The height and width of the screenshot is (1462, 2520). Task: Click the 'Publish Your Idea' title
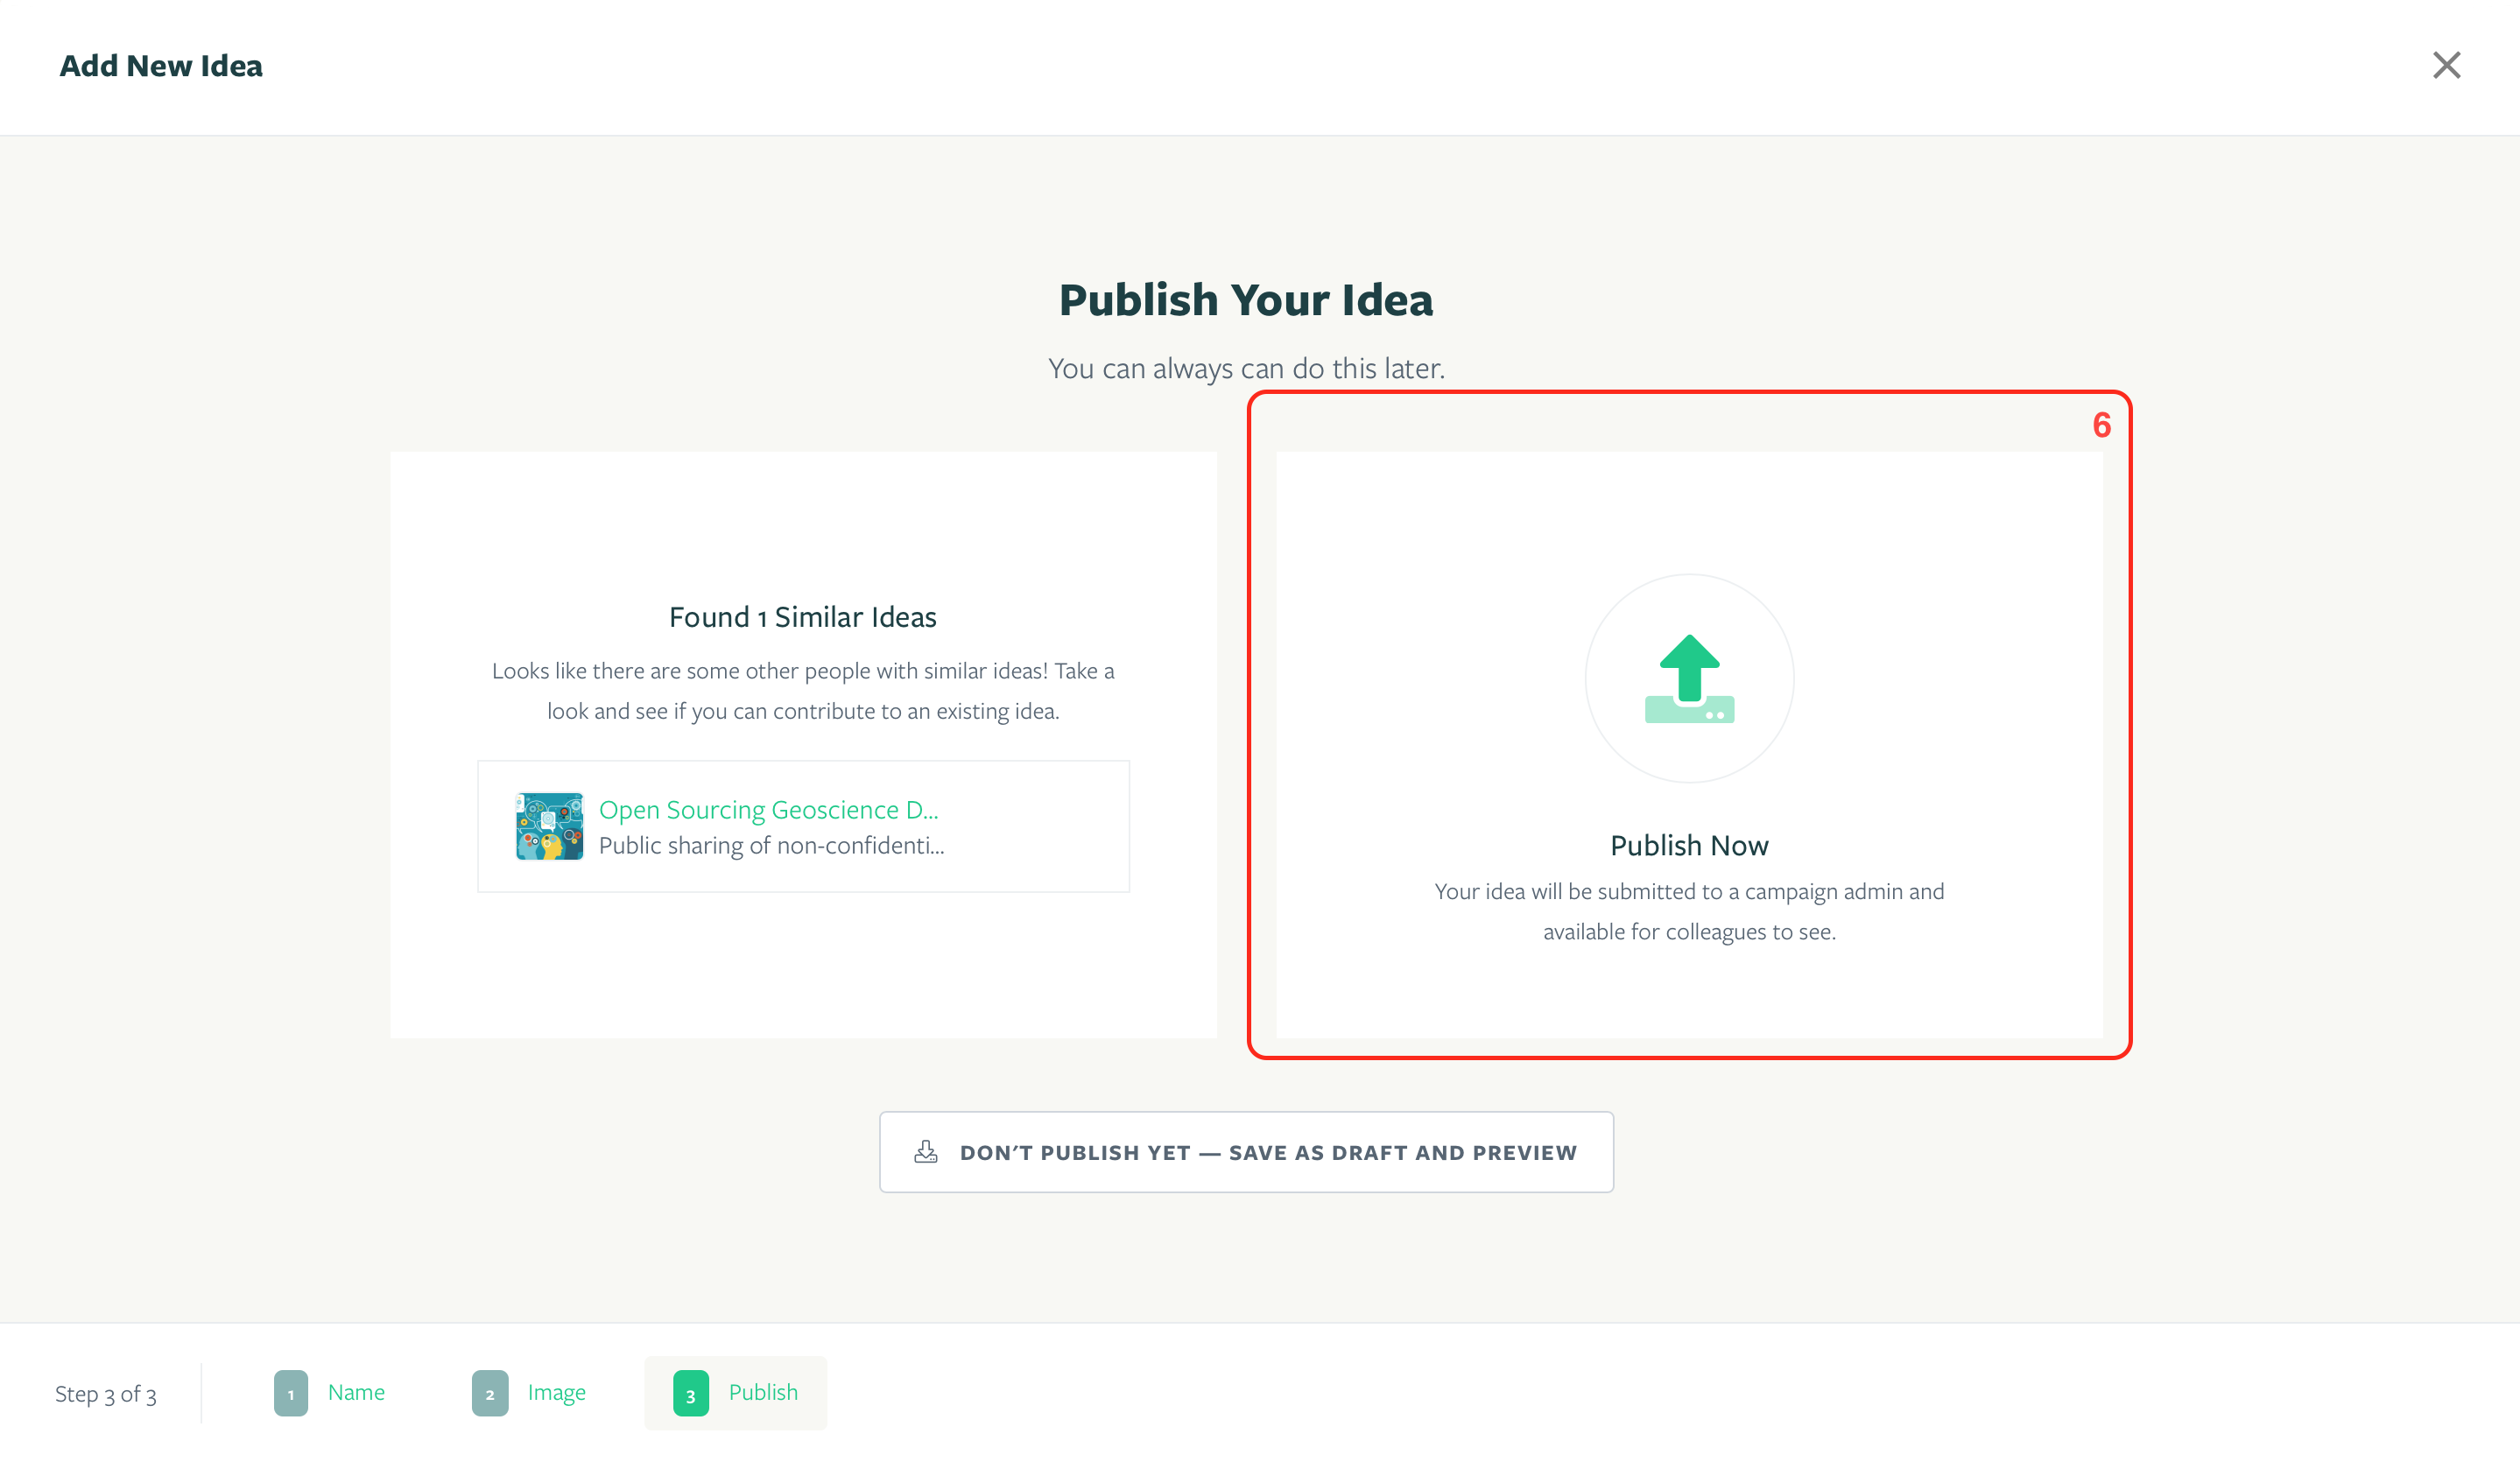click(1246, 300)
